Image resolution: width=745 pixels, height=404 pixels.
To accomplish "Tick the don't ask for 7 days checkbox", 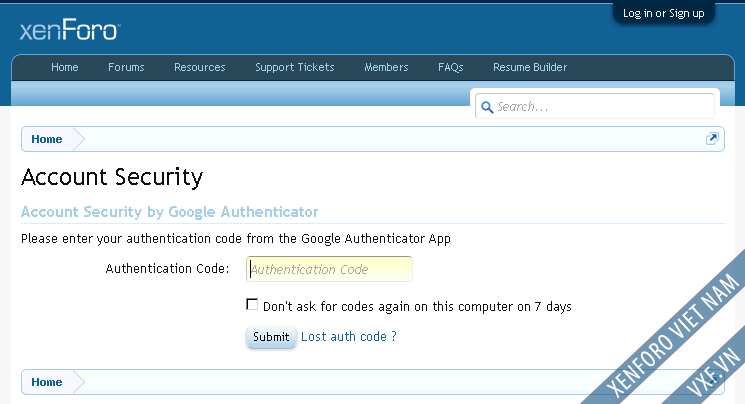I will [252, 304].
